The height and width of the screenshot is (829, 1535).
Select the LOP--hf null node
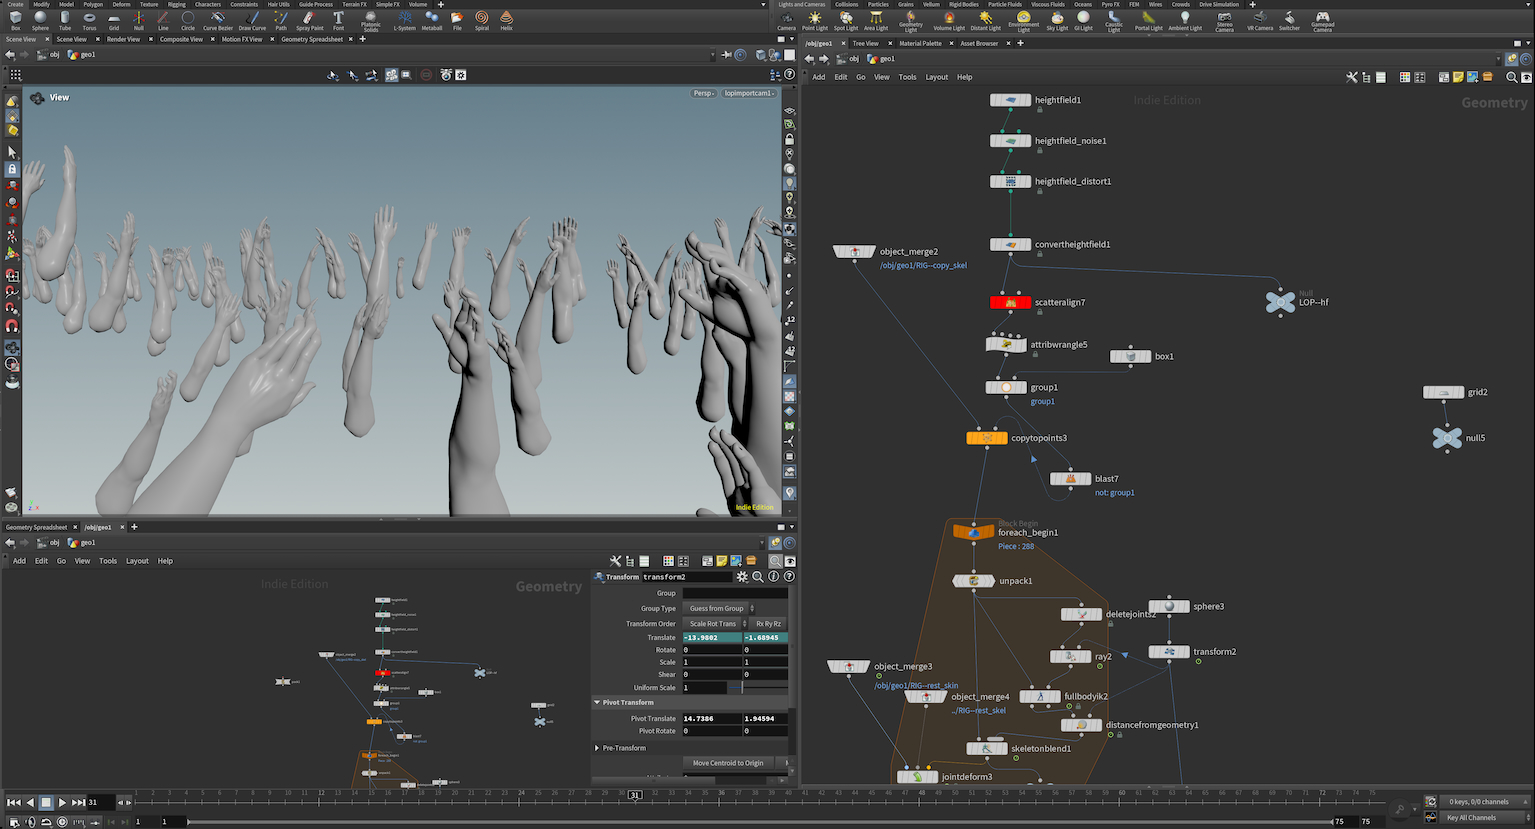pos(1280,302)
